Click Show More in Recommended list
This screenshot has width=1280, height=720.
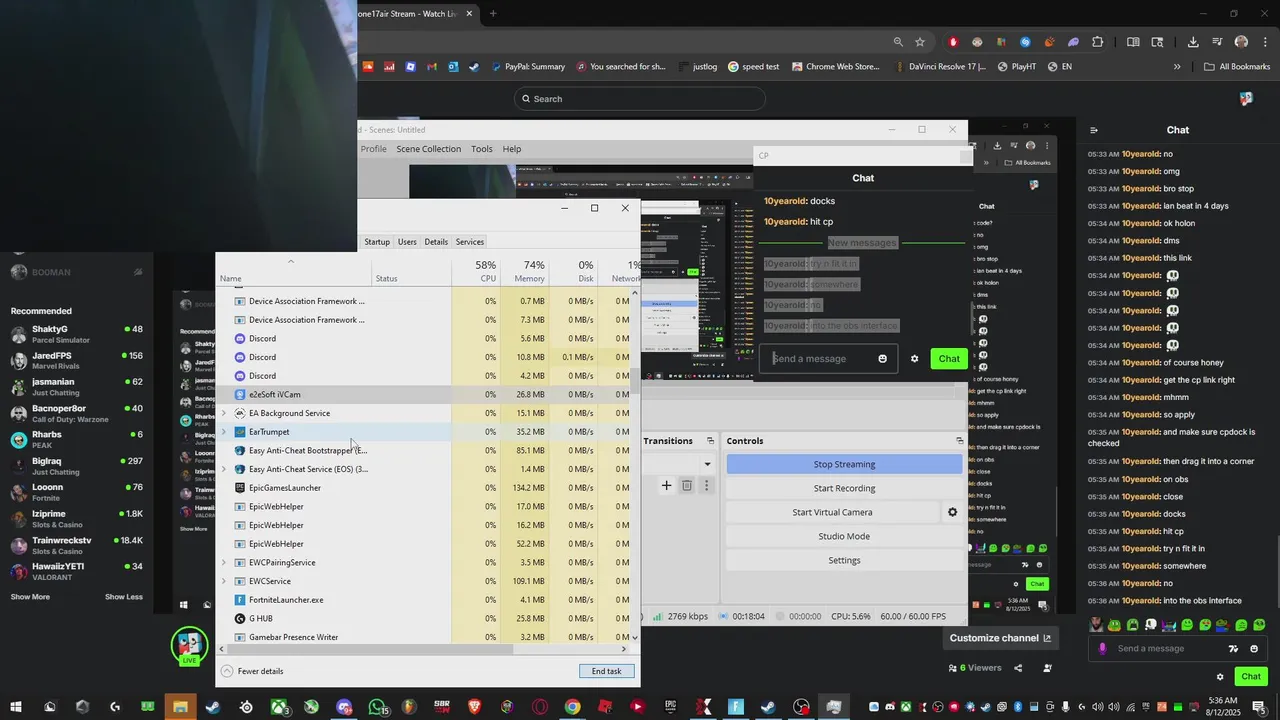[x=30, y=597]
